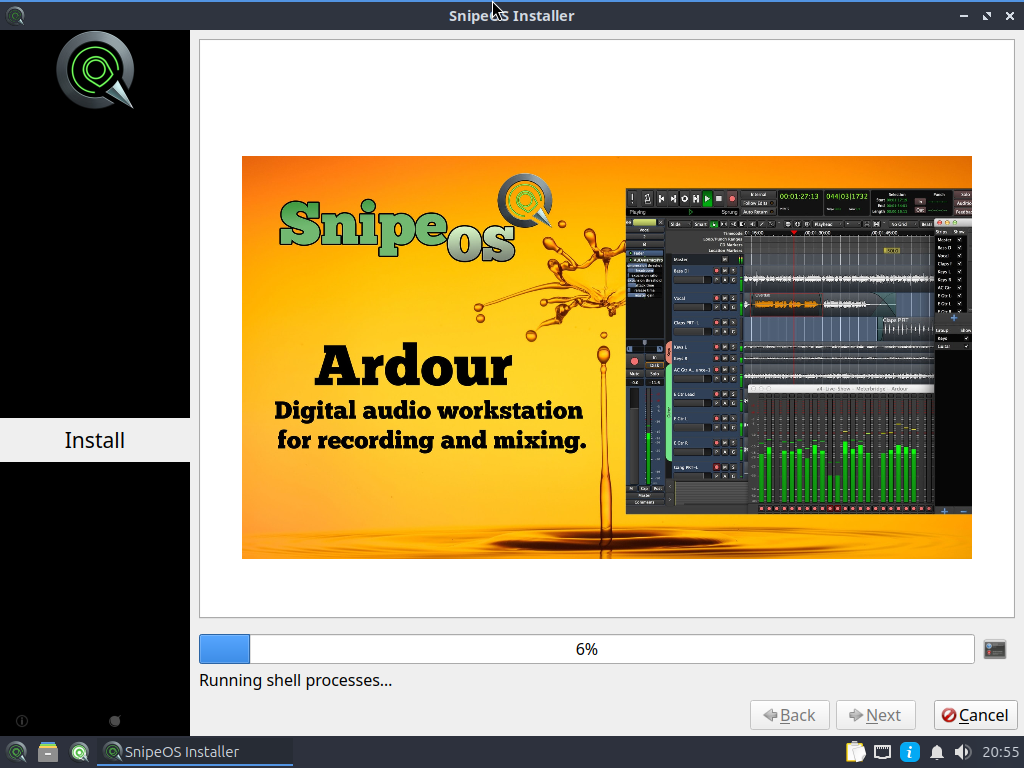Open the bright green SnipeOS launcher on the taskbar
1024x768 pixels.
(80, 752)
